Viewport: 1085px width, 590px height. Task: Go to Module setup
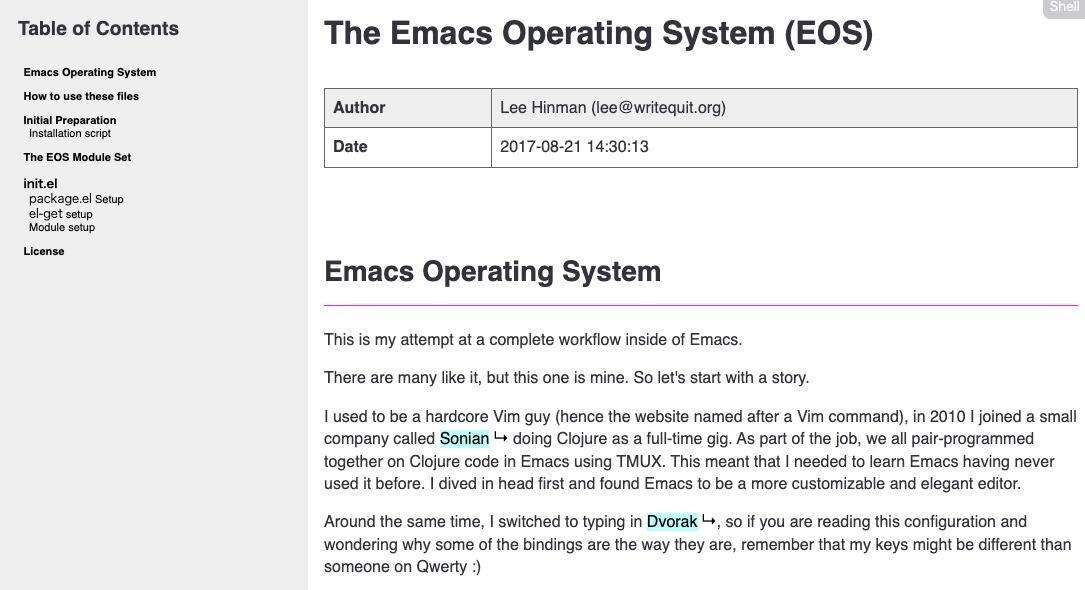(61, 227)
